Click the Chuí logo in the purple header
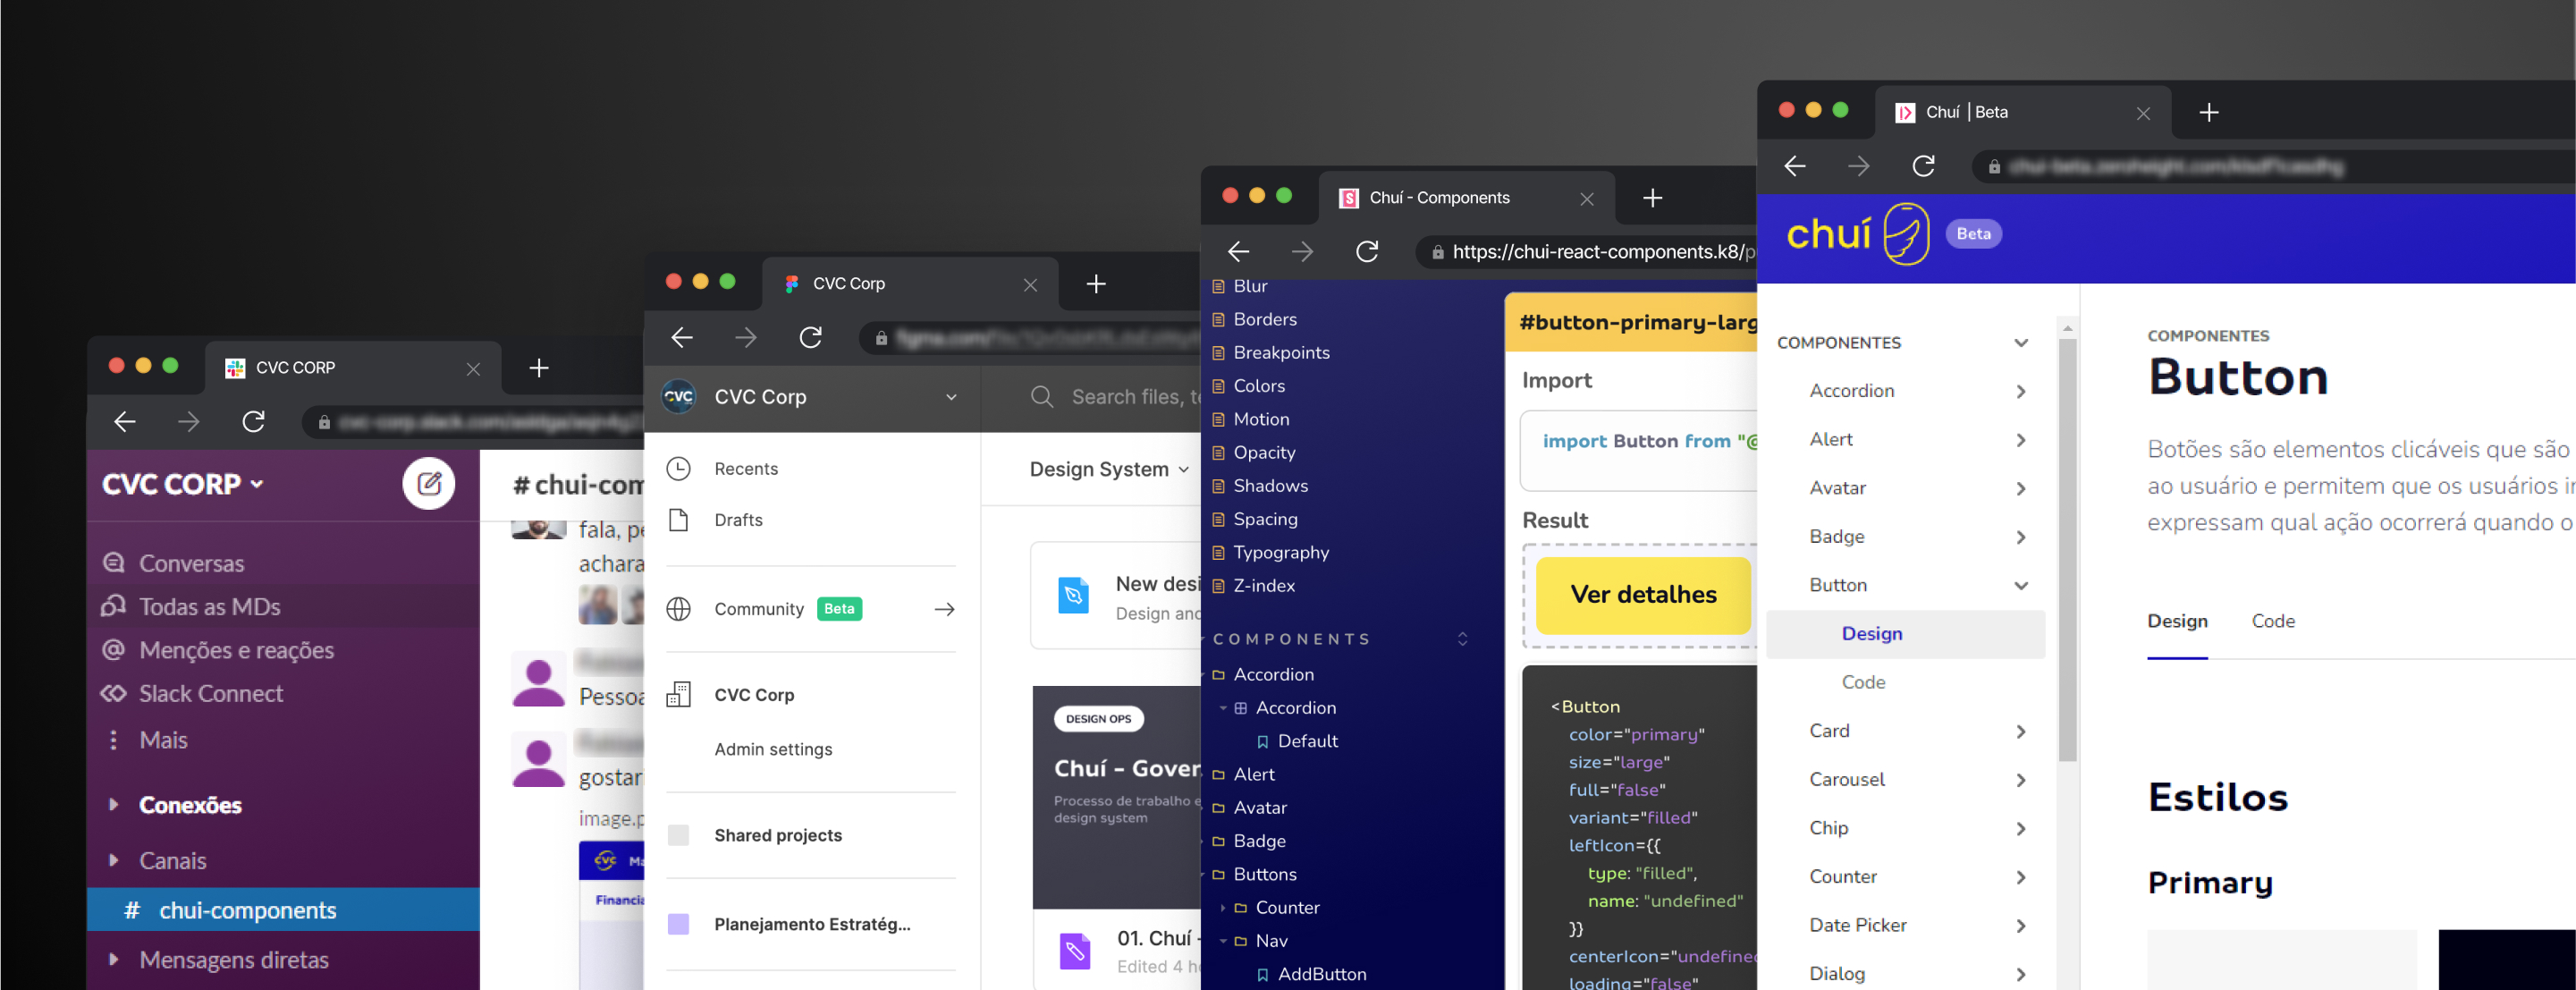The height and width of the screenshot is (990, 2576). (1857, 234)
